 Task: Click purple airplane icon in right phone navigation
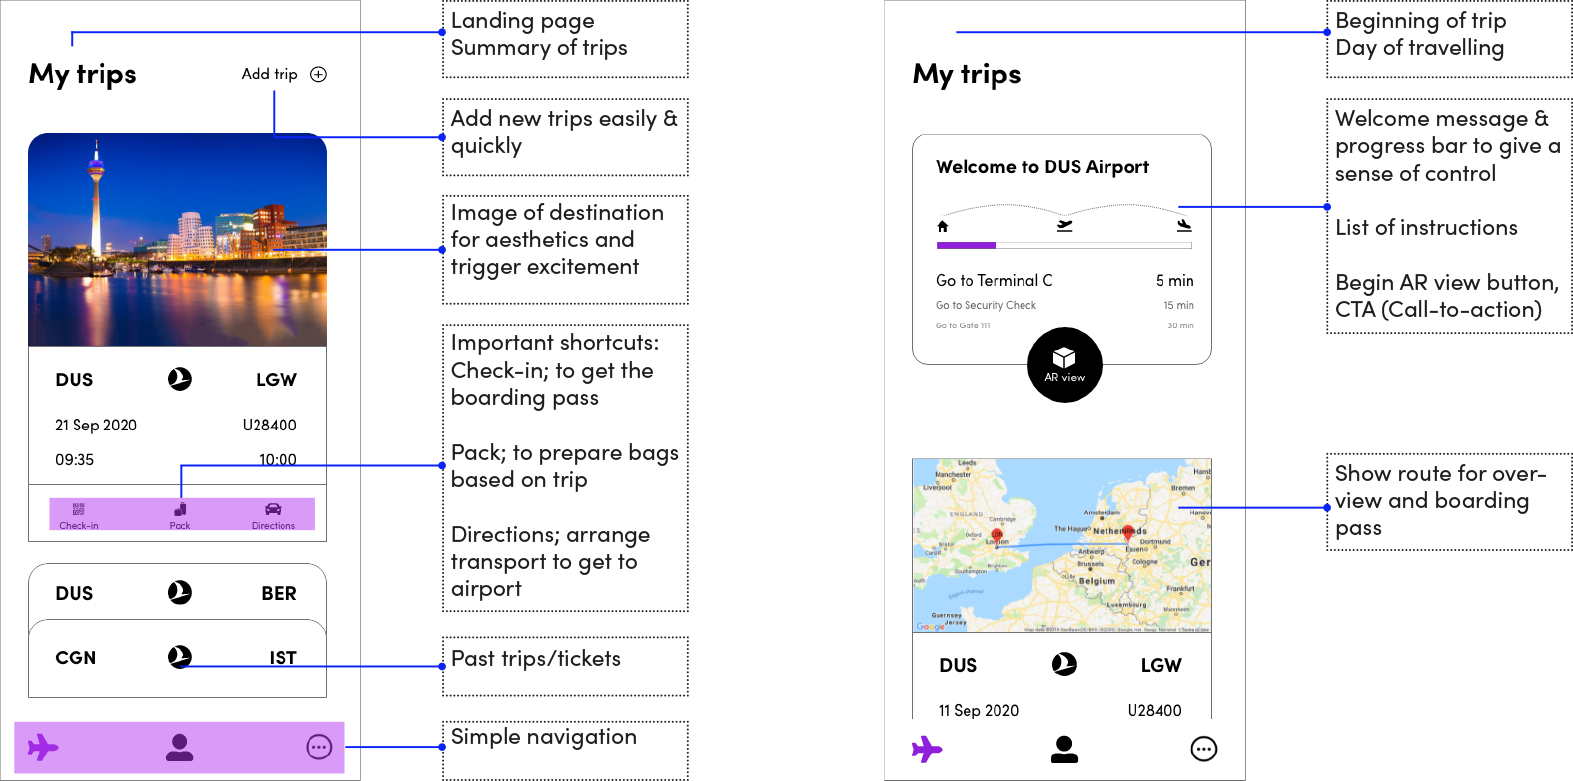pyautogui.click(x=927, y=749)
